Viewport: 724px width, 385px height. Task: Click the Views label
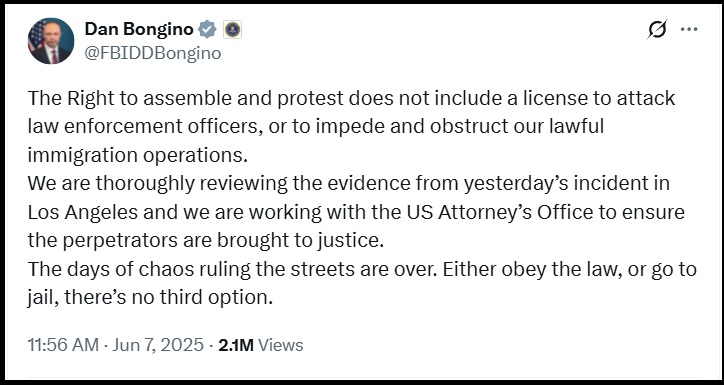pos(280,345)
